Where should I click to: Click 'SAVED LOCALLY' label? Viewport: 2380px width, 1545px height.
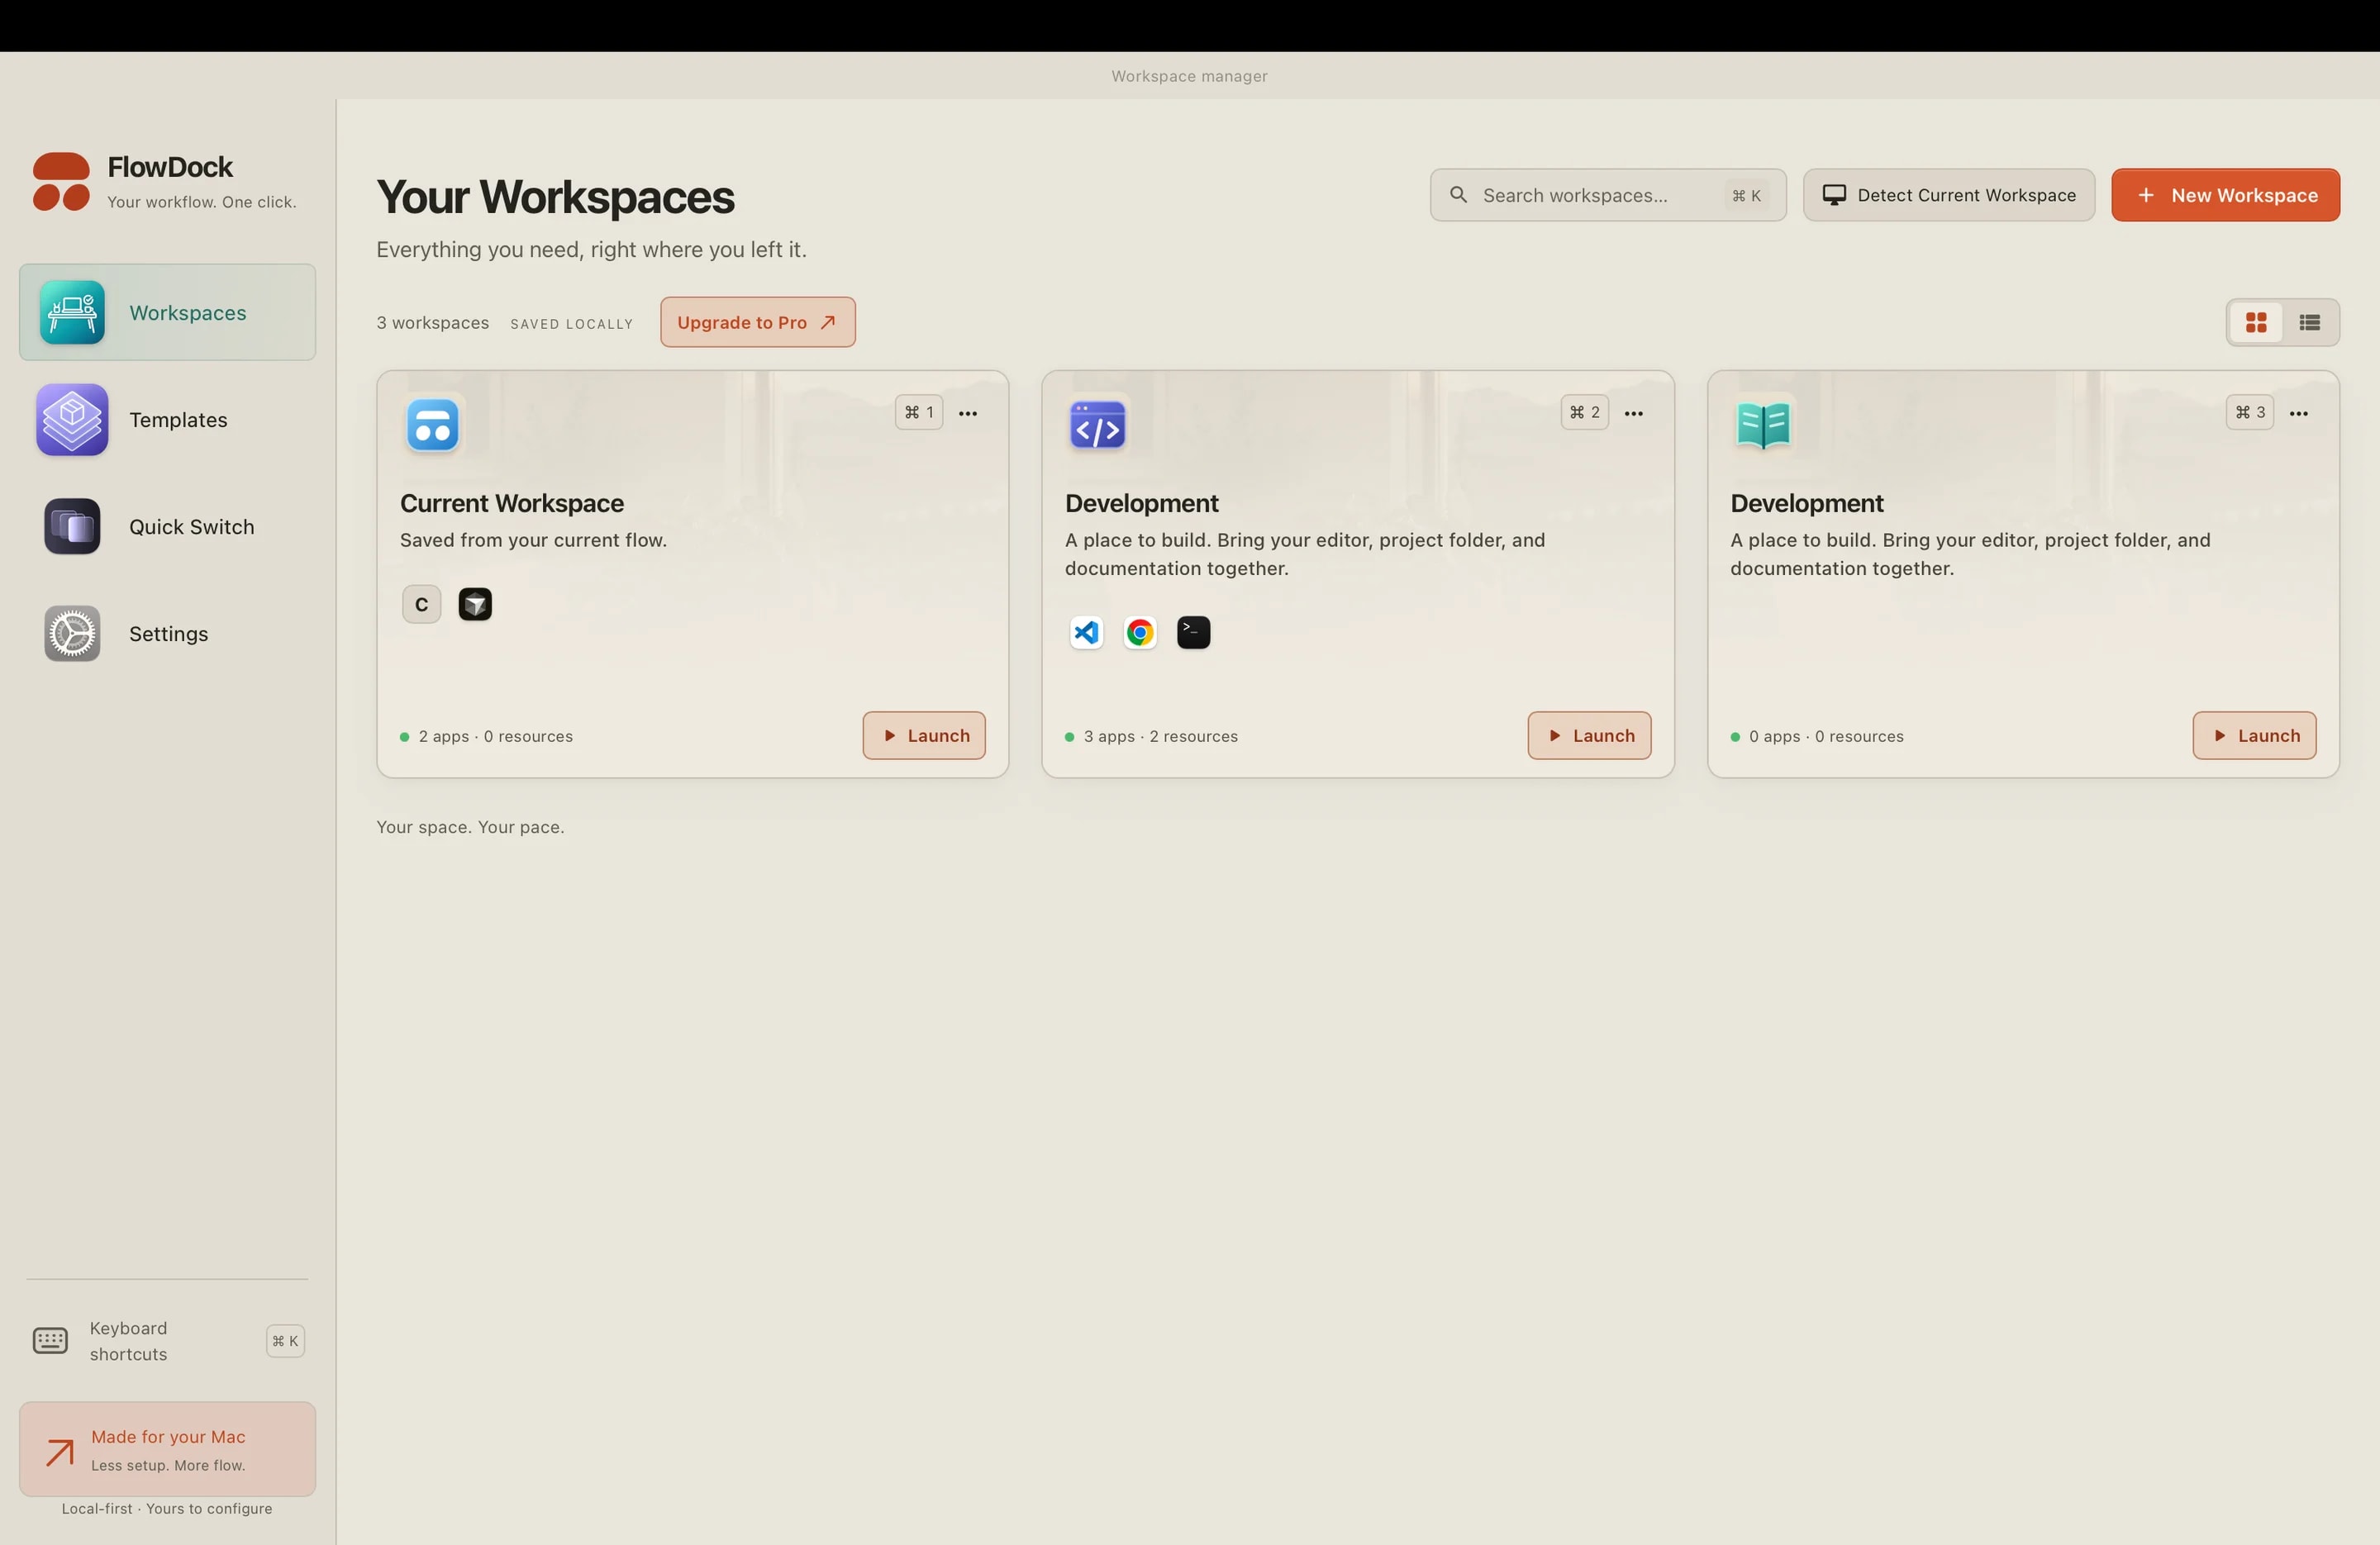(572, 324)
